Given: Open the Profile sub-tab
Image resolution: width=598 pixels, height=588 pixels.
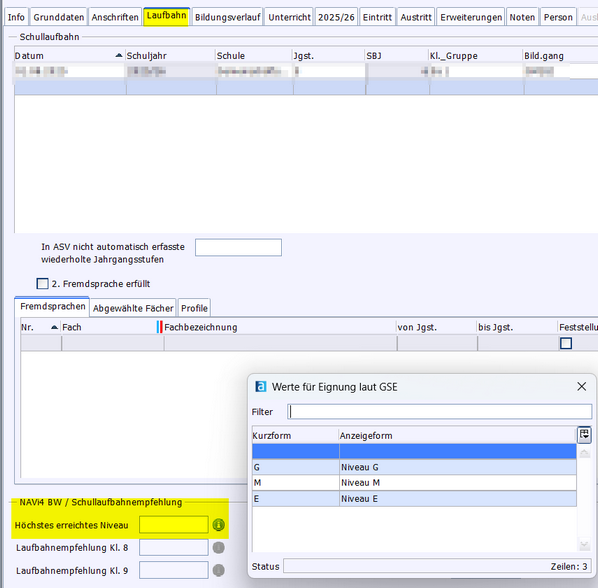Looking at the screenshot, I should click(x=194, y=308).
